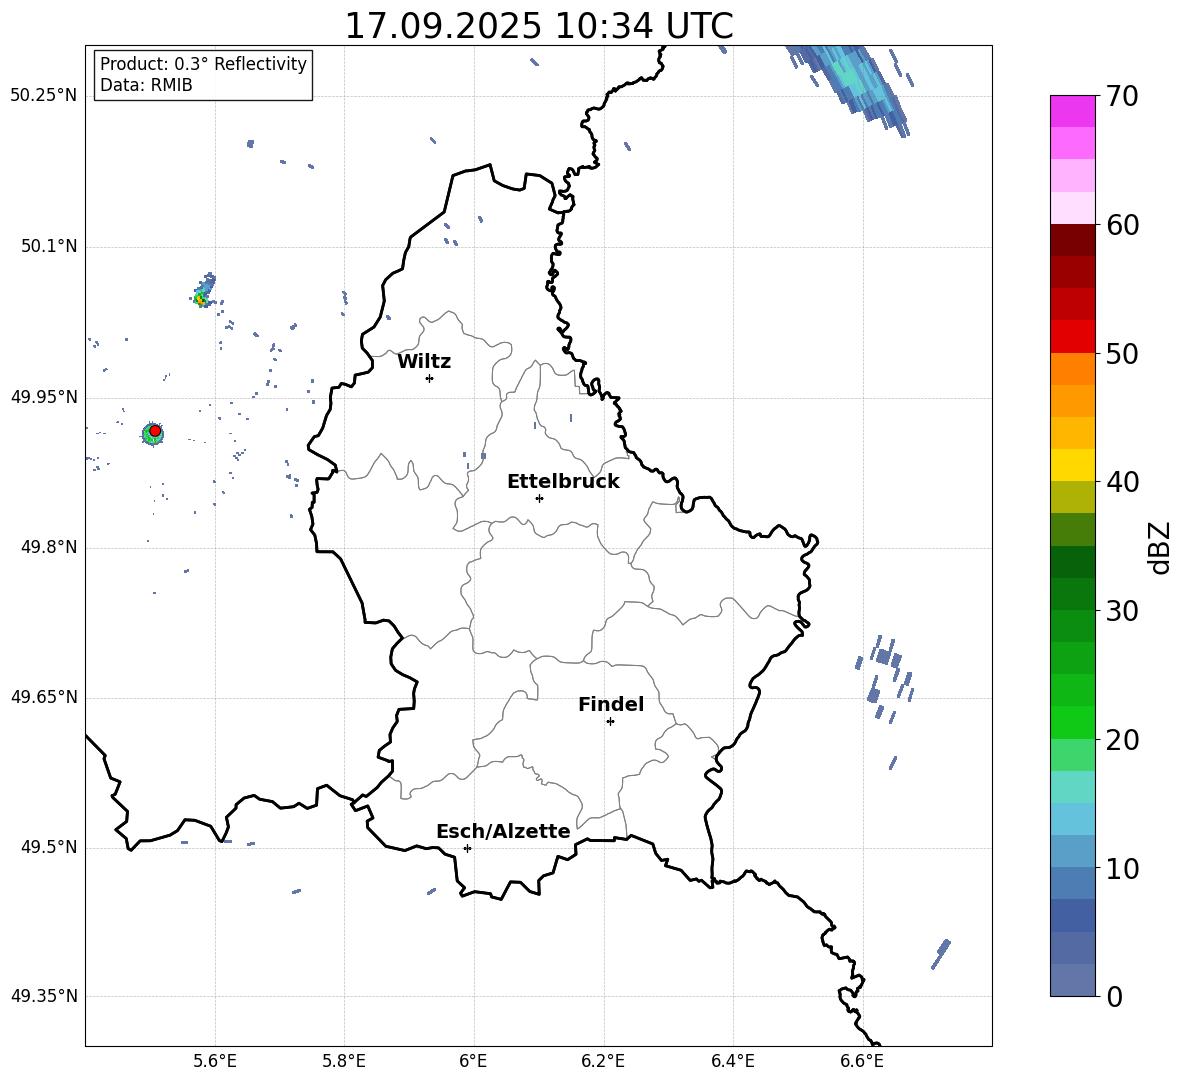Image resolution: width=1184 pixels, height=1081 pixels.
Task: Click the colorbar tick label 40
Action: tap(1122, 482)
